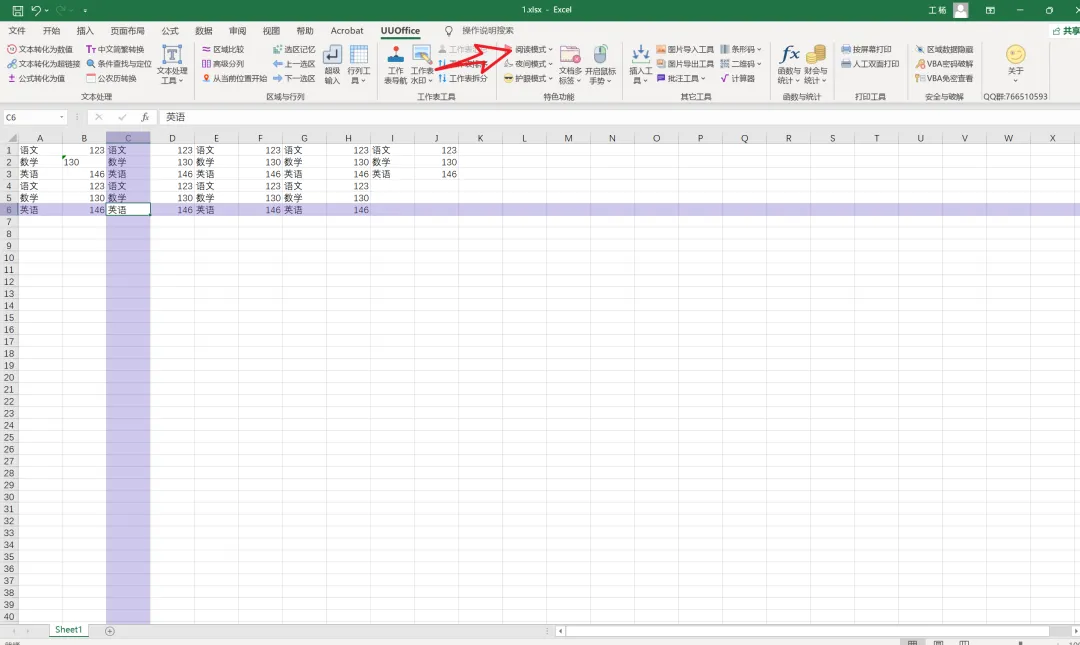Screen dimensions: 1080x645
Task: Switch to 数据 ribbon tab
Action: pyautogui.click(x=204, y=31)
